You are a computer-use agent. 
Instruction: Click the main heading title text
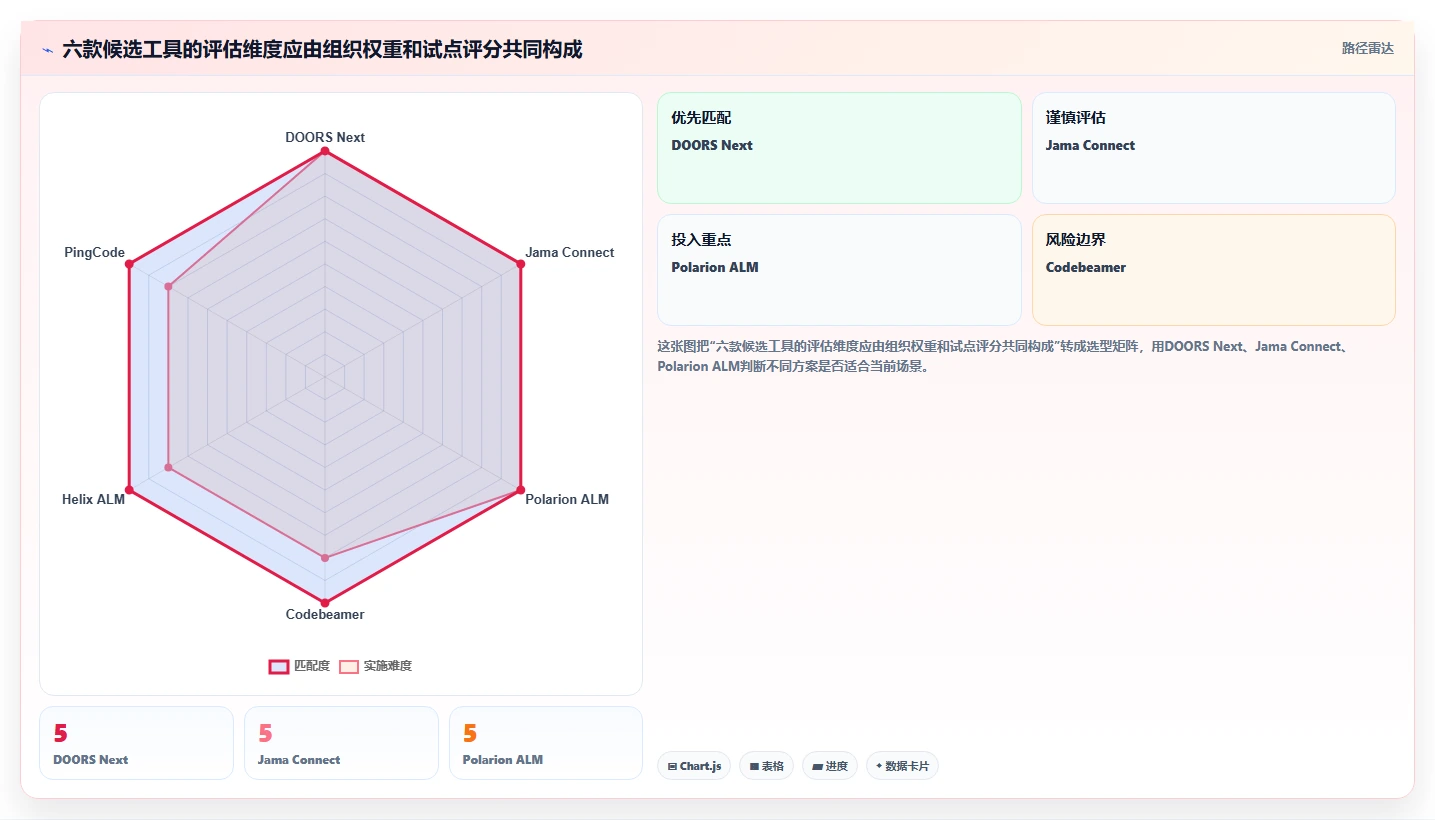click(x=322, y=49)
